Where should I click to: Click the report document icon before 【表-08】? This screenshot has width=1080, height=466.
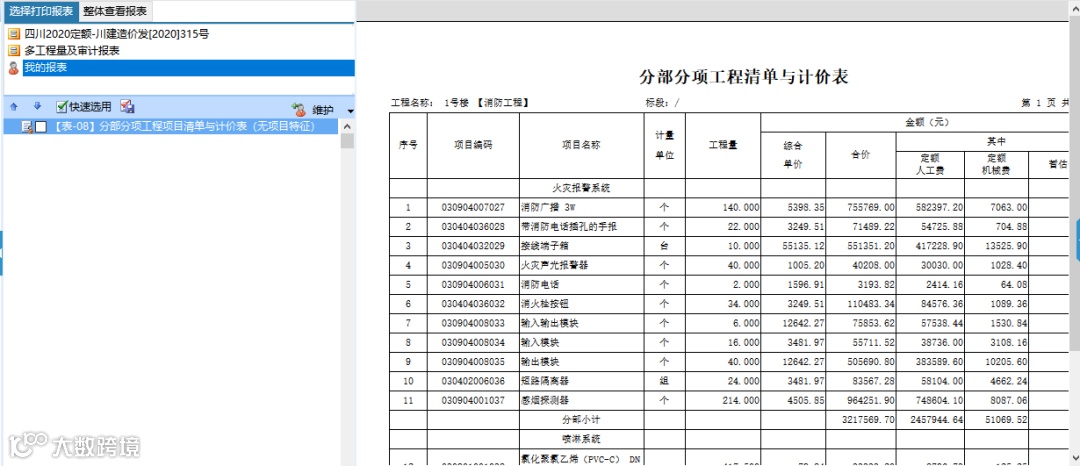coord(28,127)
